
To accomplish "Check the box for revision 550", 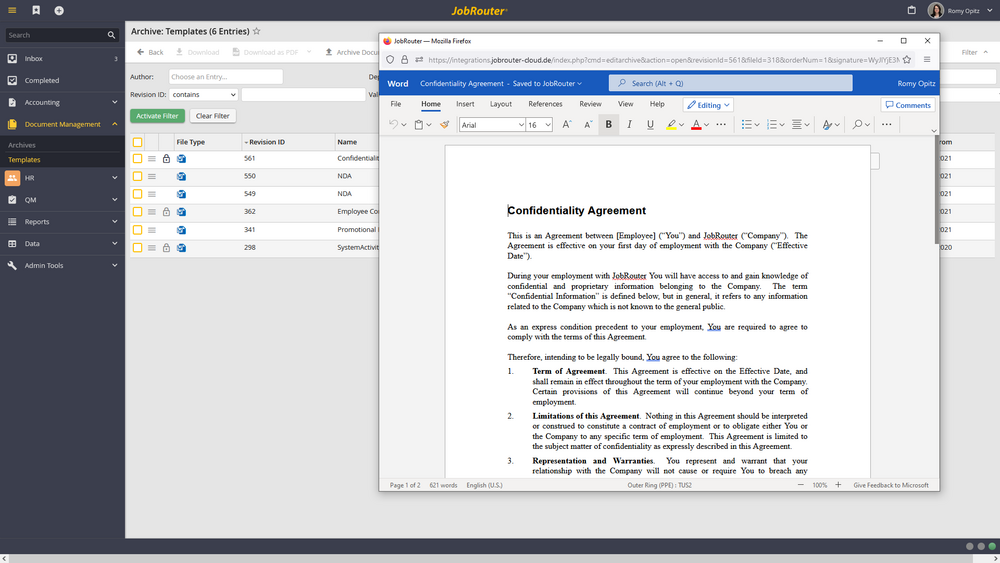I will [x=137, y=176].
